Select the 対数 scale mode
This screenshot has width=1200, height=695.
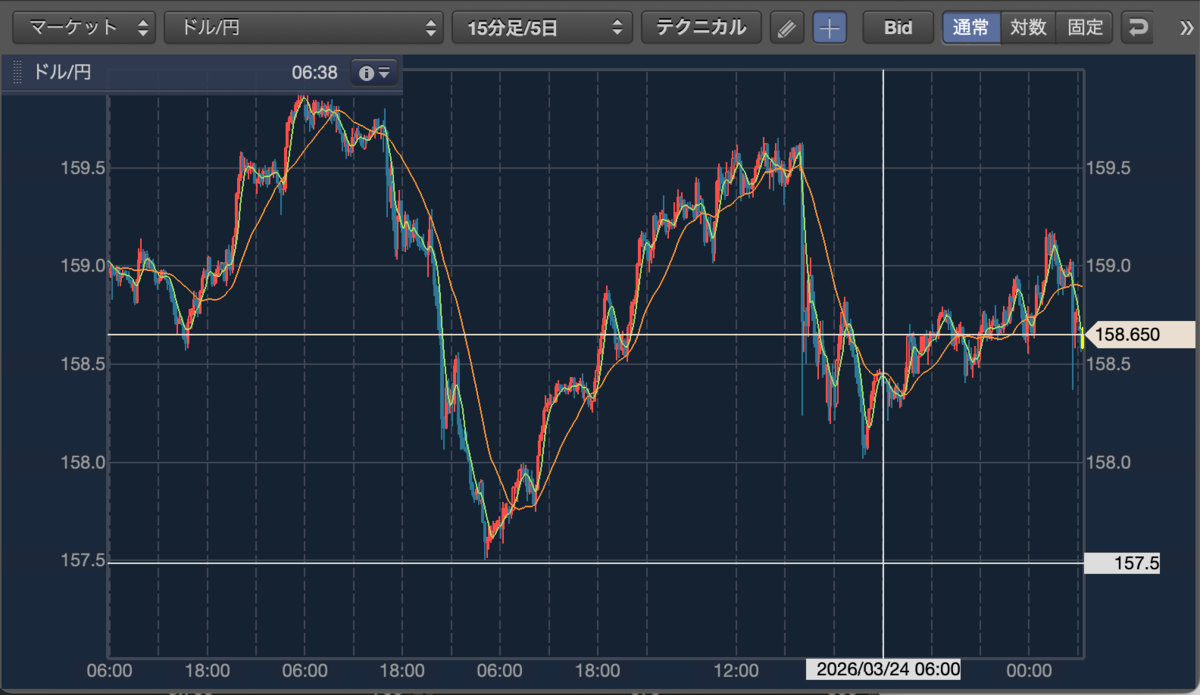[x=1028, y=27]
